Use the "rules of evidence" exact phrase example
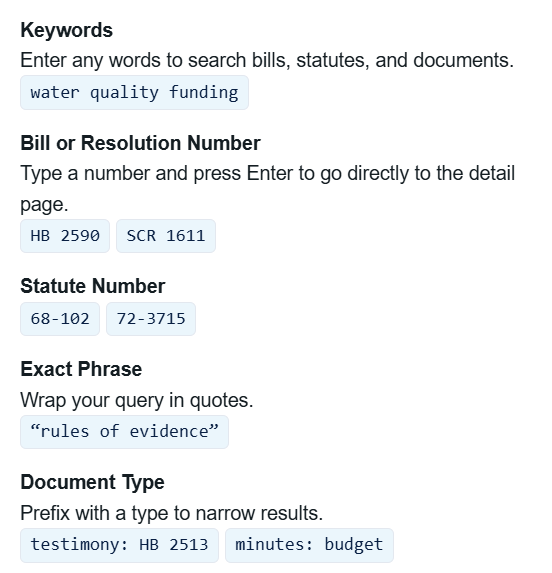The image size is (552, 573). coord(125,432)
